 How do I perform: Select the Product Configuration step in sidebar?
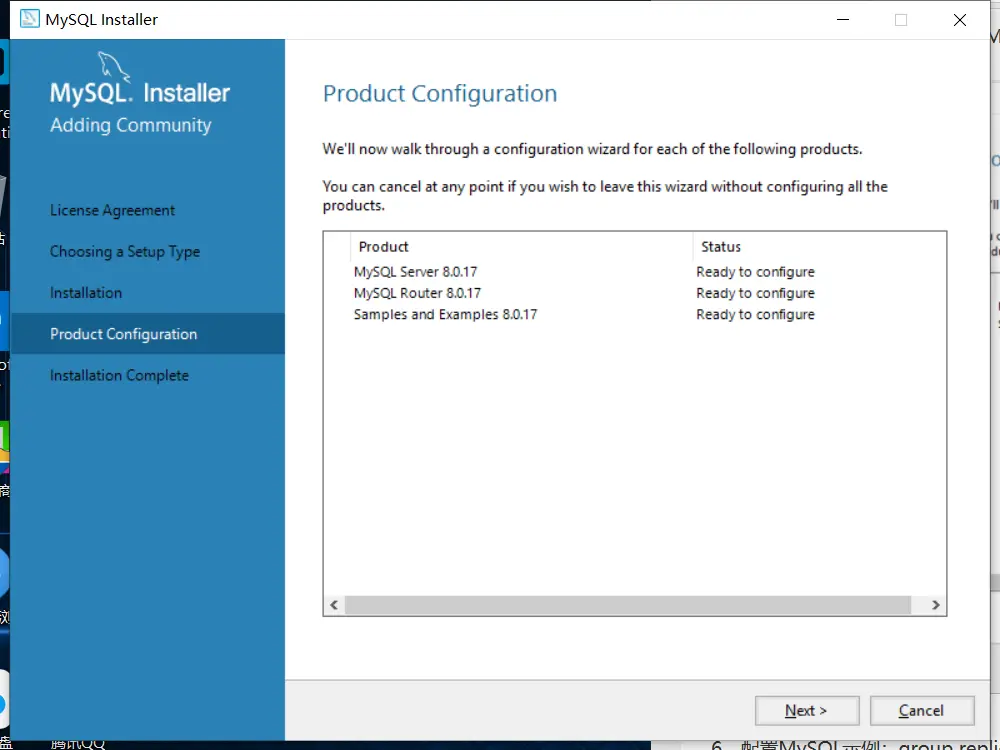click(x=147, y=334)
